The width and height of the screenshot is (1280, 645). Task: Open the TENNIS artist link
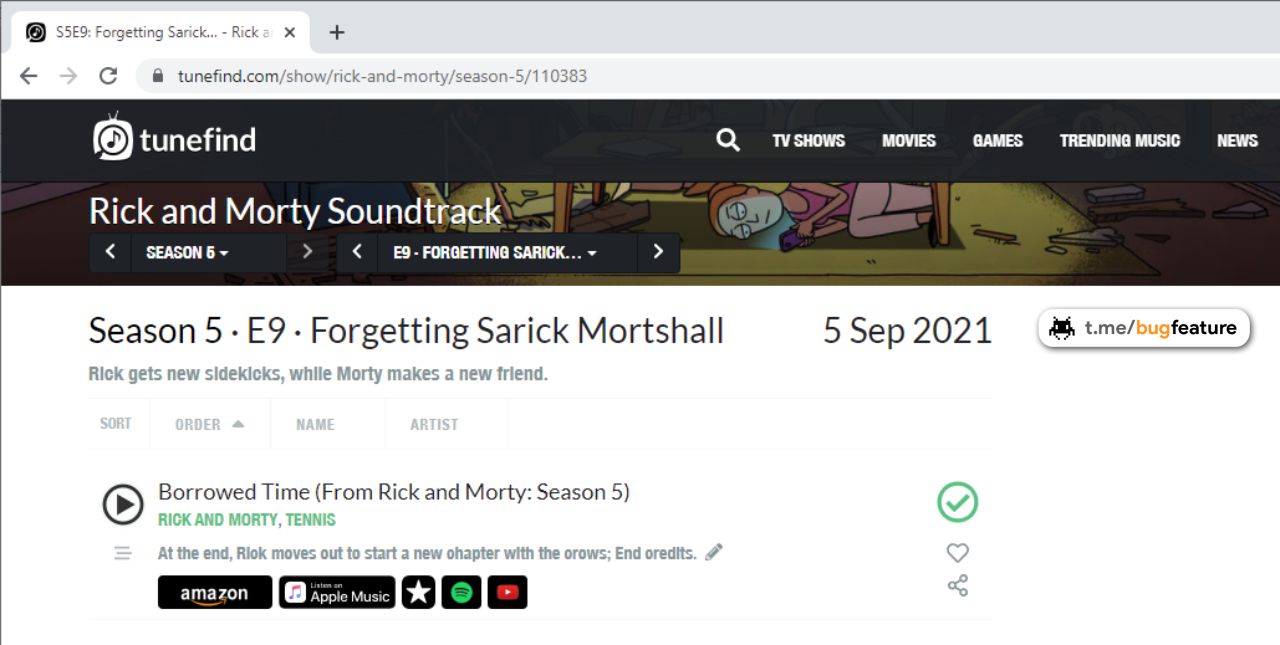tap(311, 520)
